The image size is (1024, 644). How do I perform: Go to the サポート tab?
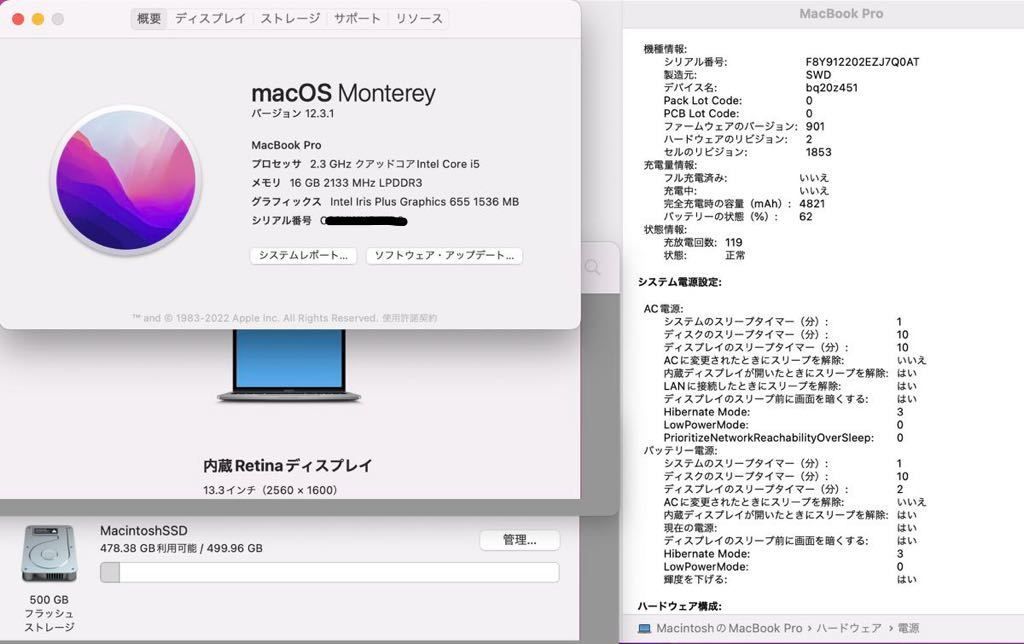(x=357, y=19)
